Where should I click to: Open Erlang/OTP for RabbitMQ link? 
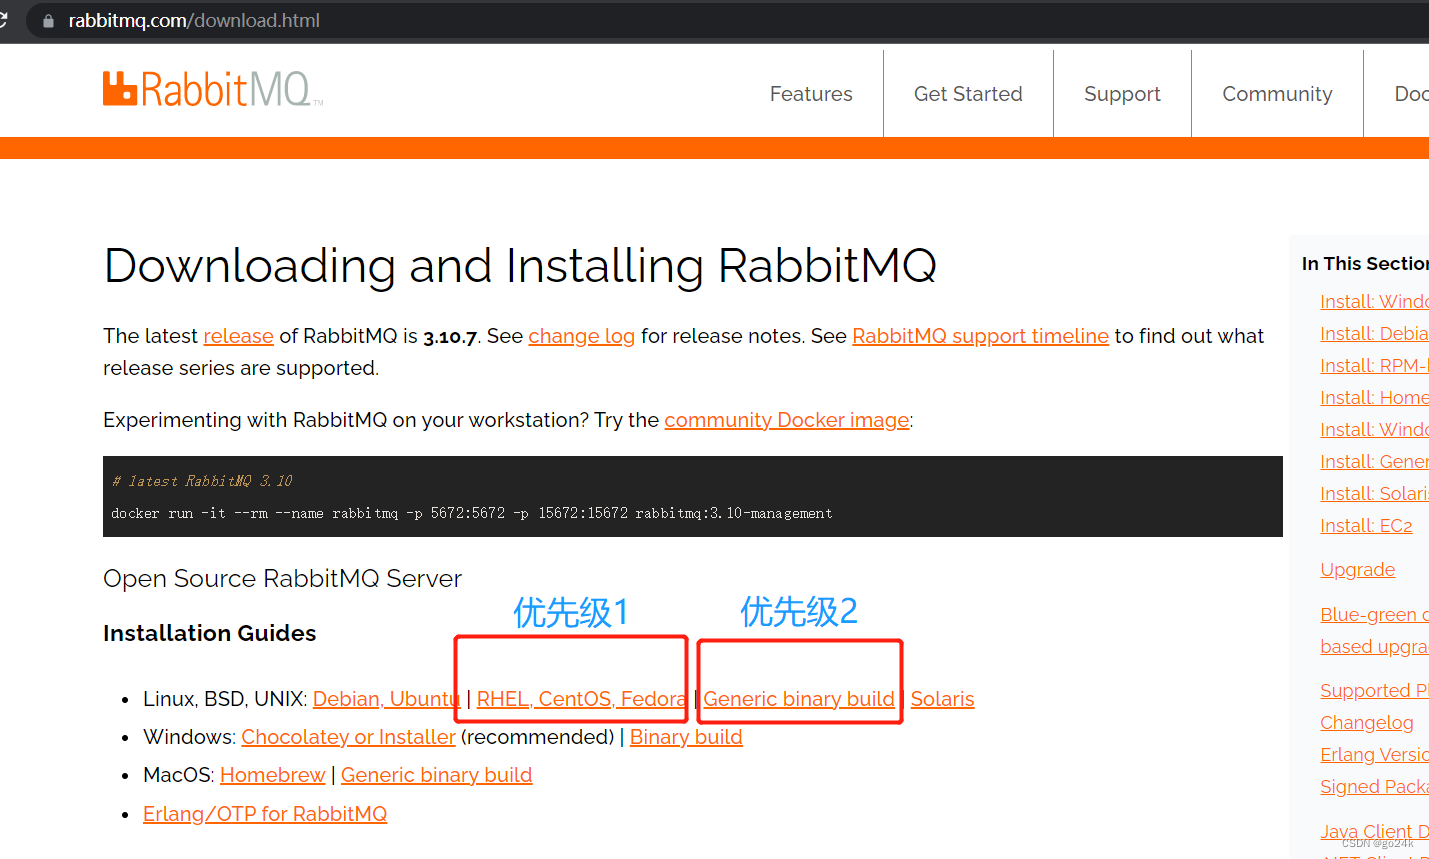point(265,814)
